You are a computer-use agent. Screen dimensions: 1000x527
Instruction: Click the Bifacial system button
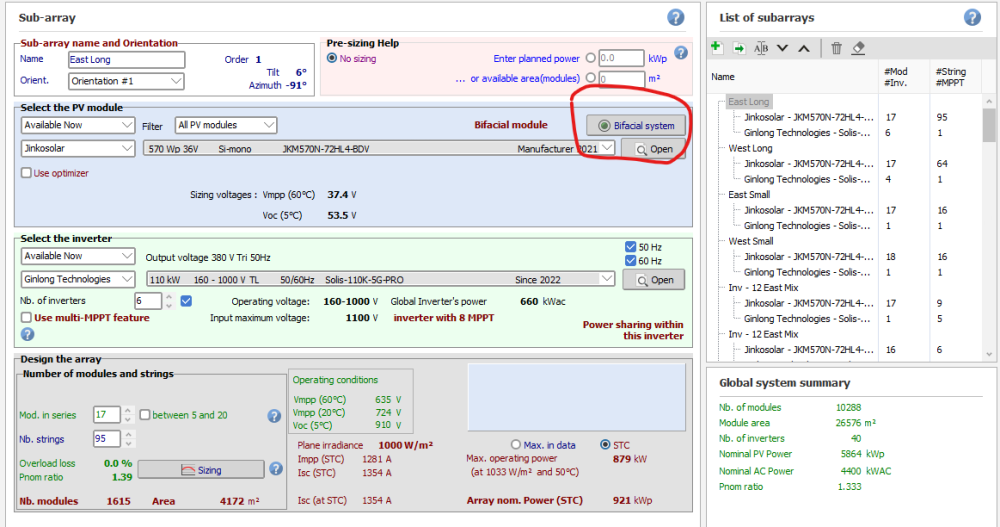pos(637,125)
